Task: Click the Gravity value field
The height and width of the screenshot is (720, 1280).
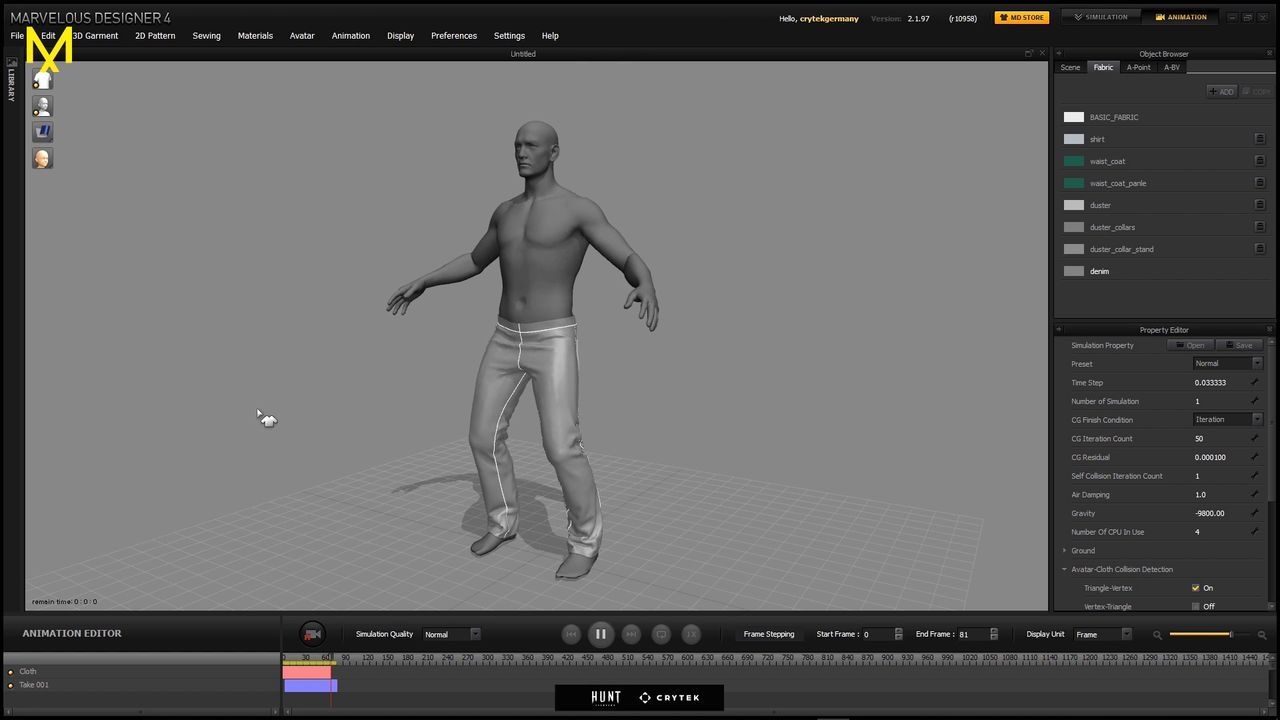Action: (1219, 513)
